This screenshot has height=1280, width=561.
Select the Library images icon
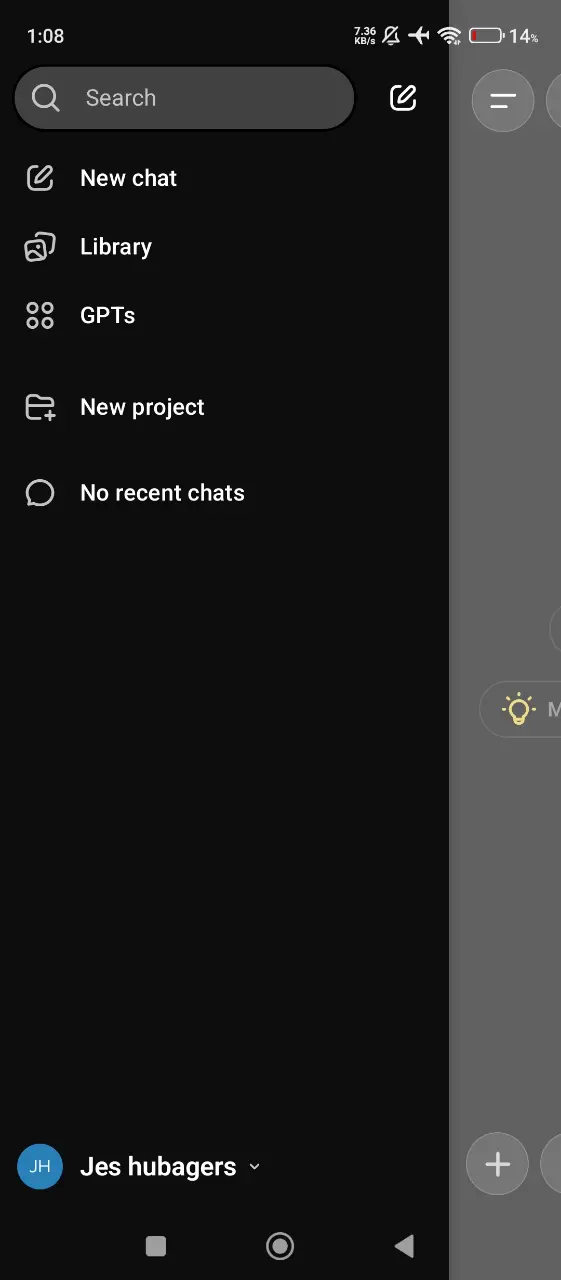tap(39, 247)
